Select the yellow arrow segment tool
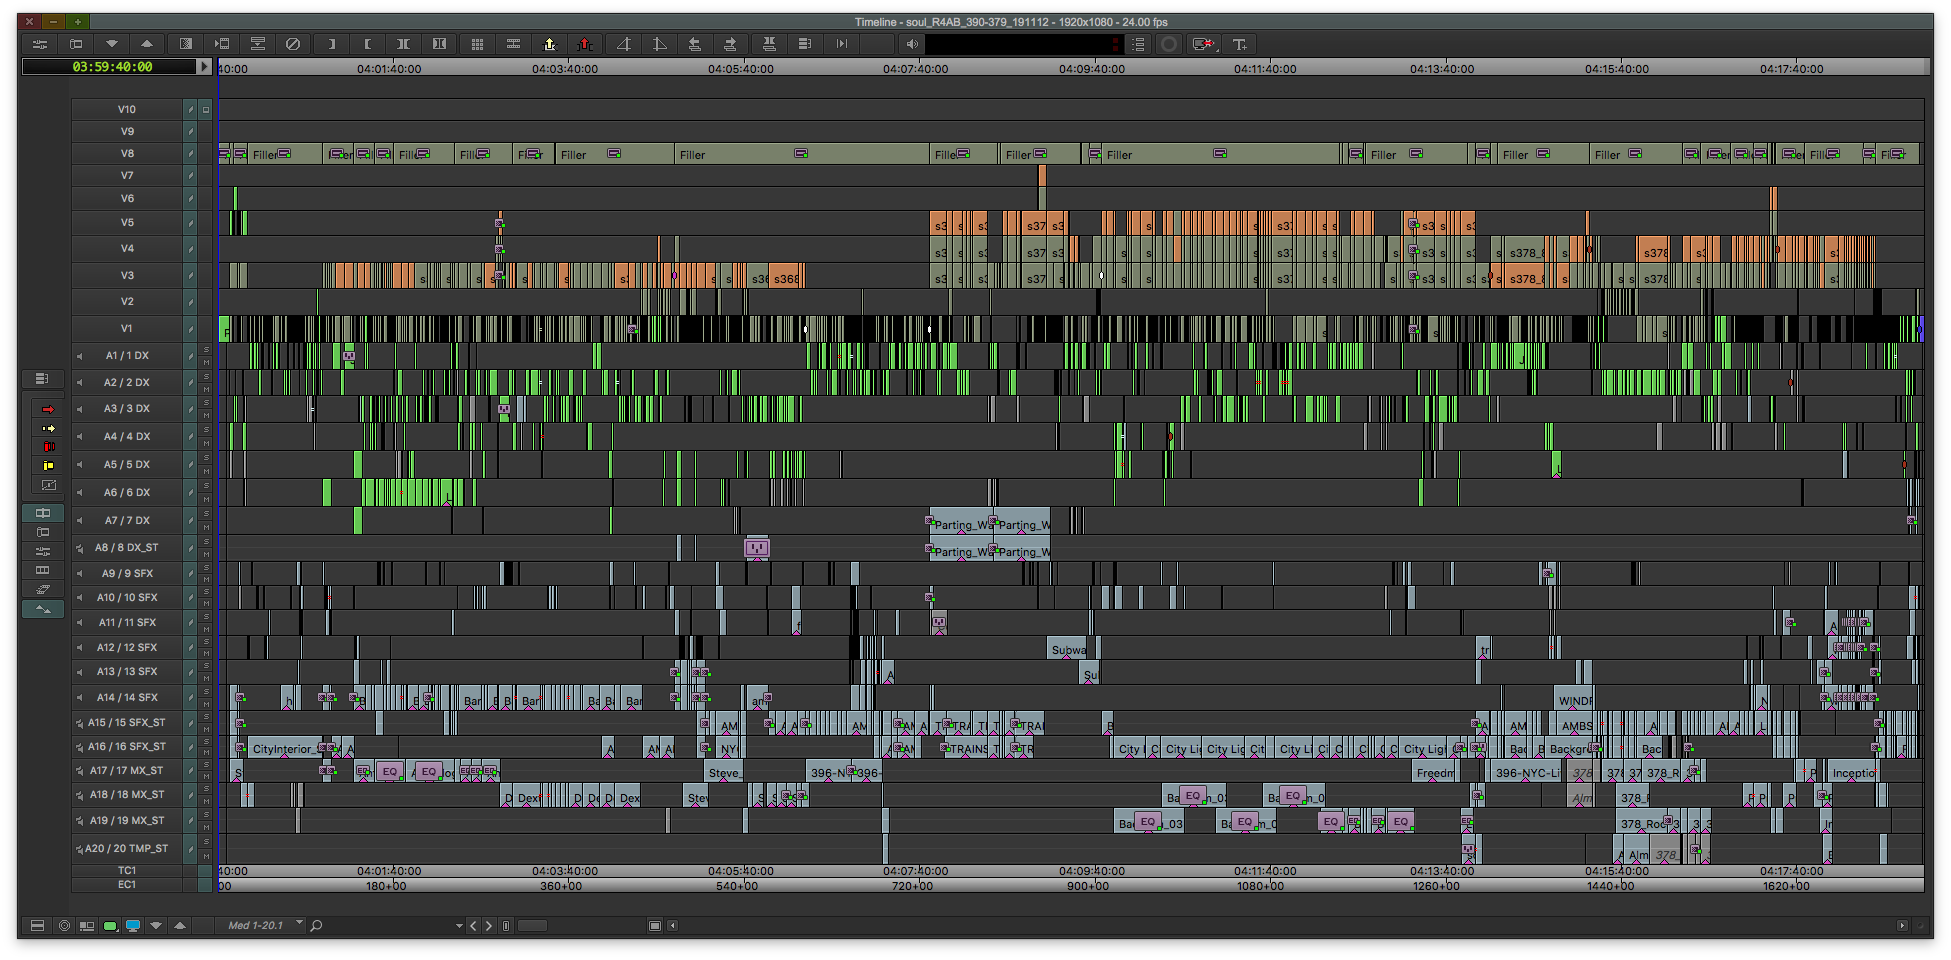 point(47,428)
